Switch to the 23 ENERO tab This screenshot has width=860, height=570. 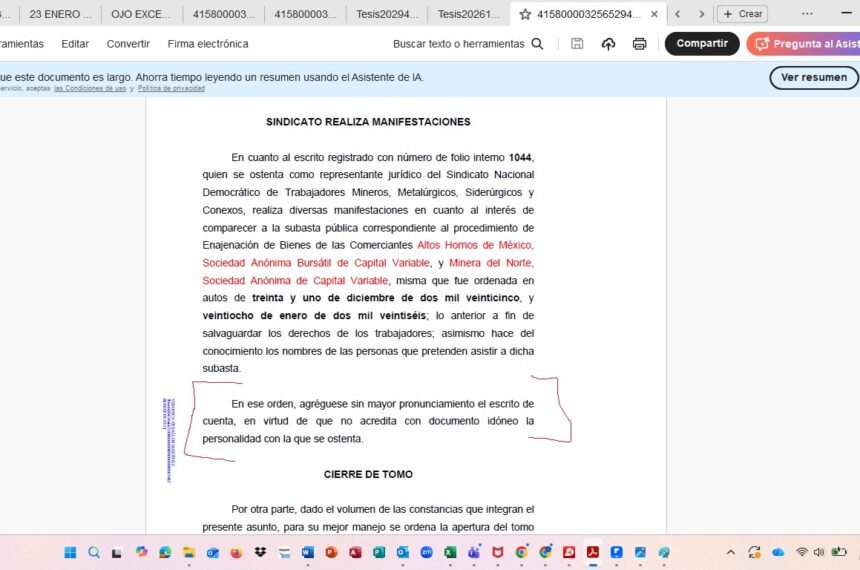tap(60, 14)
